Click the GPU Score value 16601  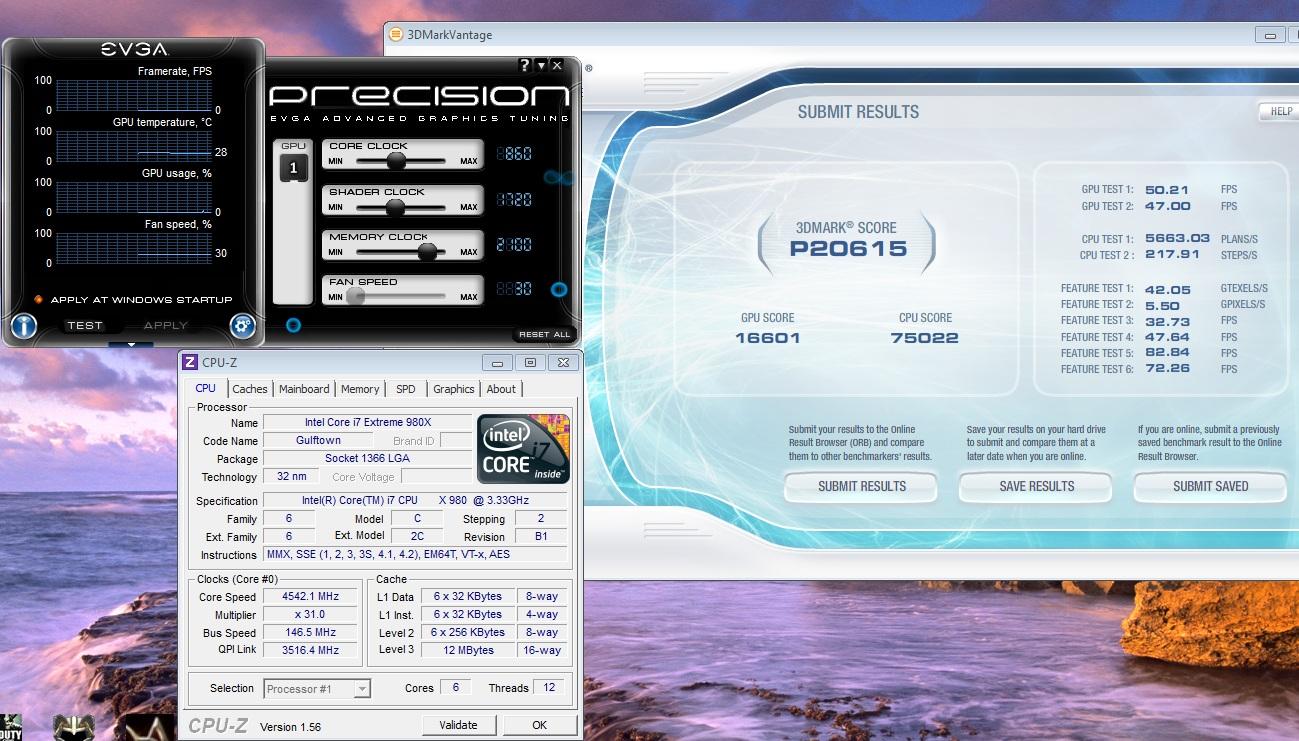[768, 338]
